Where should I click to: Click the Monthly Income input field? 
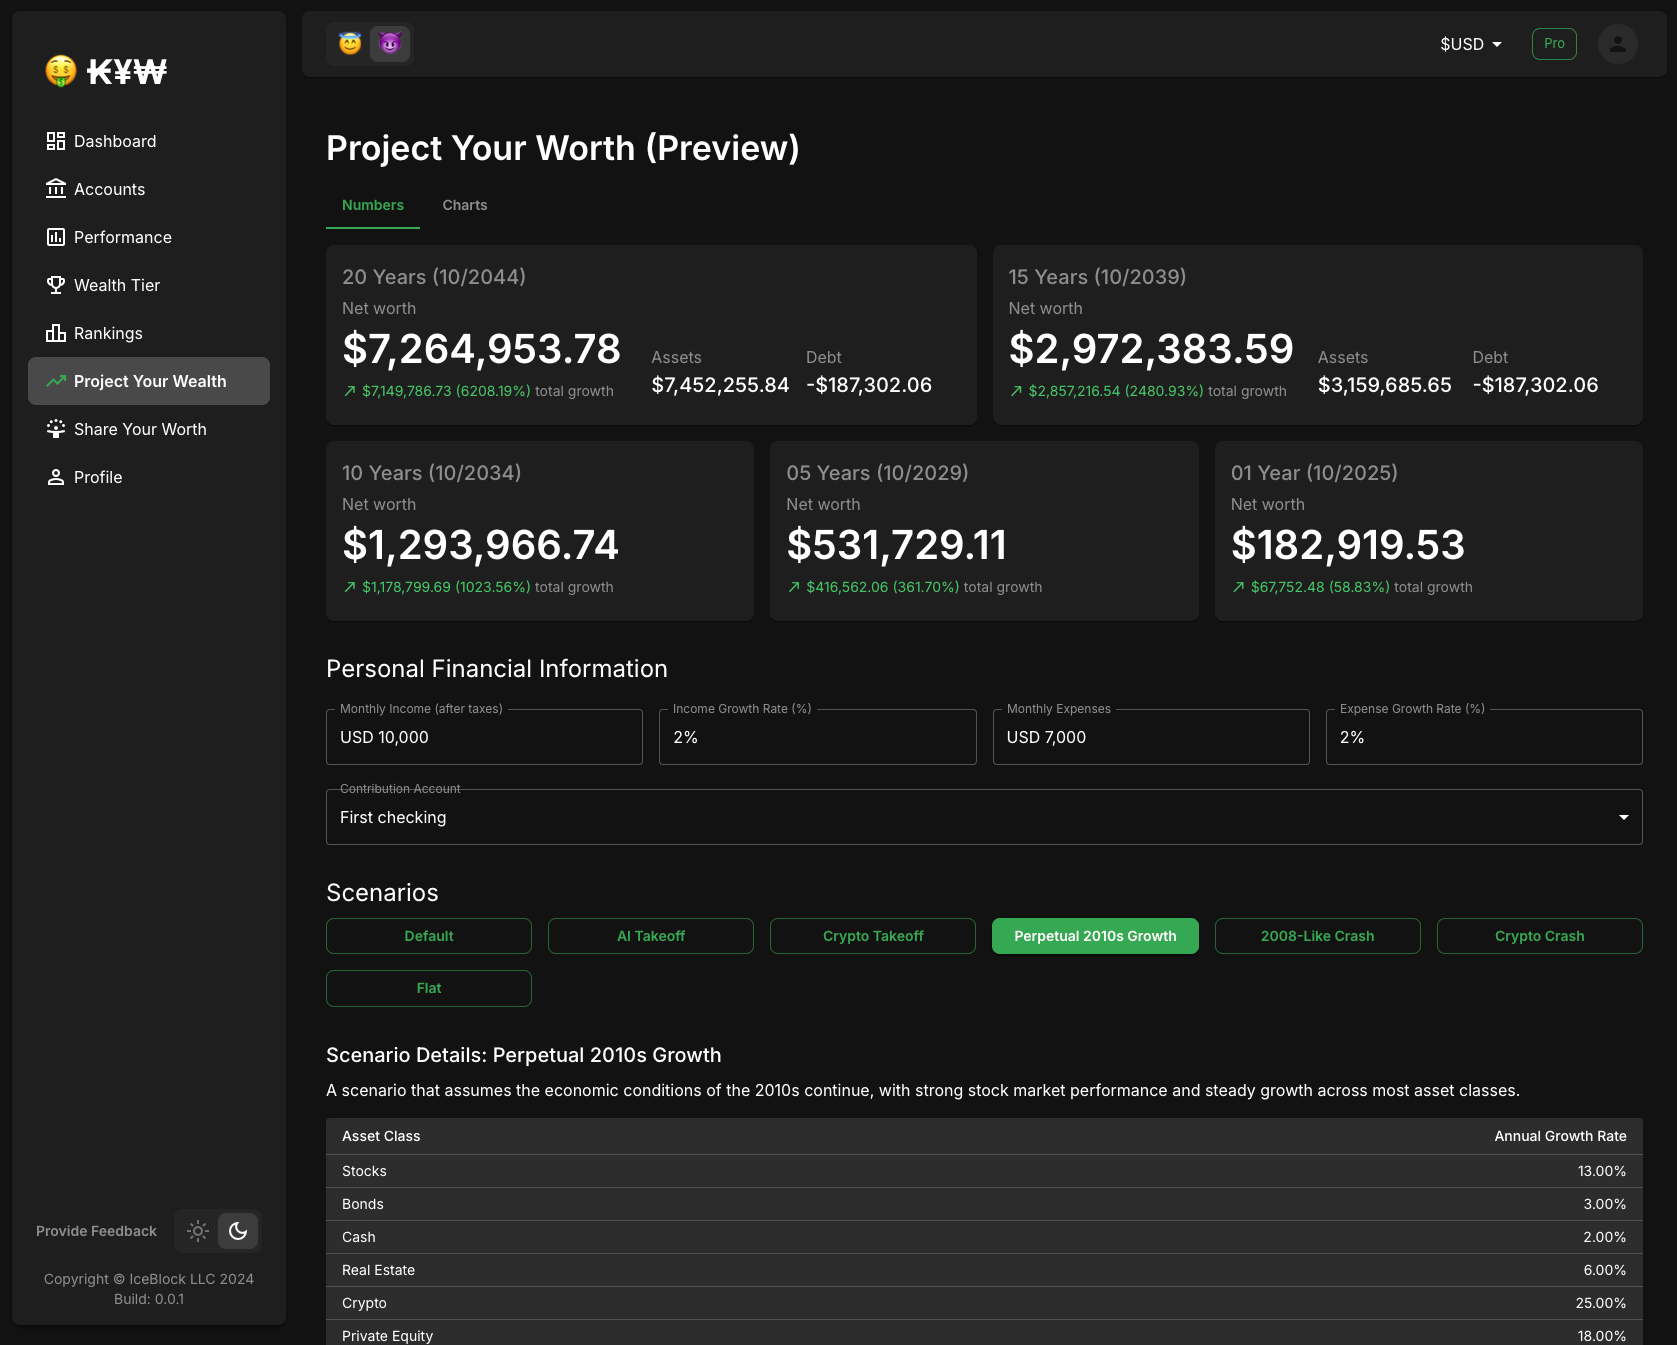tap(484, 737)
